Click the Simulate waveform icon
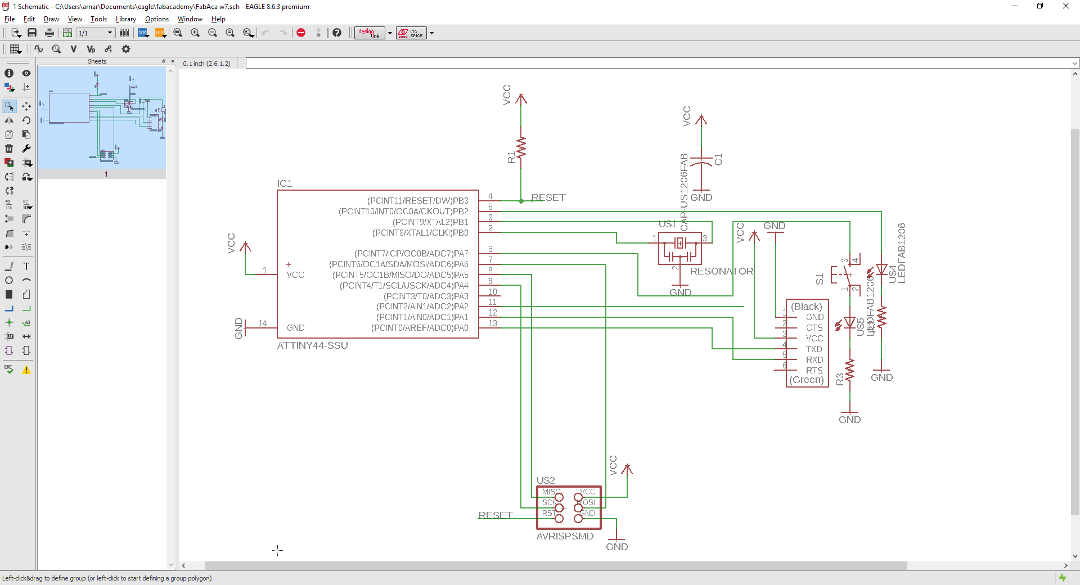The height and width of the screenshot is (585, 1080). [39, 49]
